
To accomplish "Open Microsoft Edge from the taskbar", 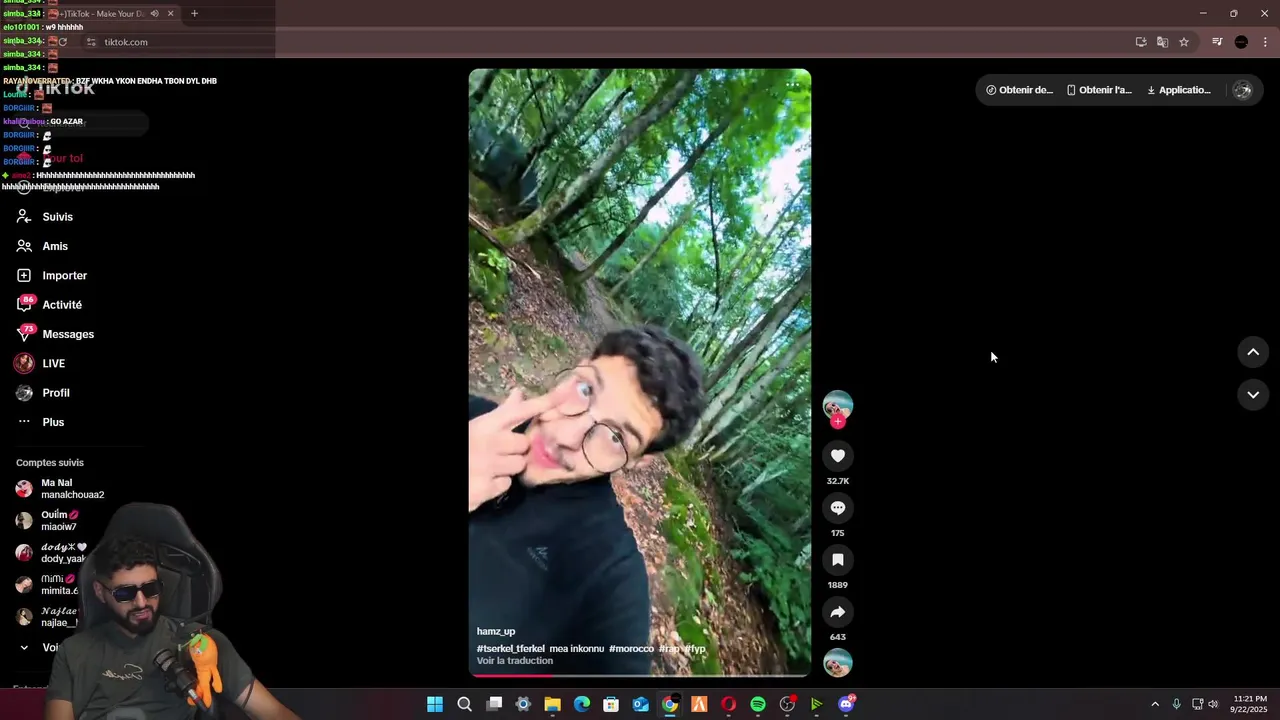I will click(582, 705).
